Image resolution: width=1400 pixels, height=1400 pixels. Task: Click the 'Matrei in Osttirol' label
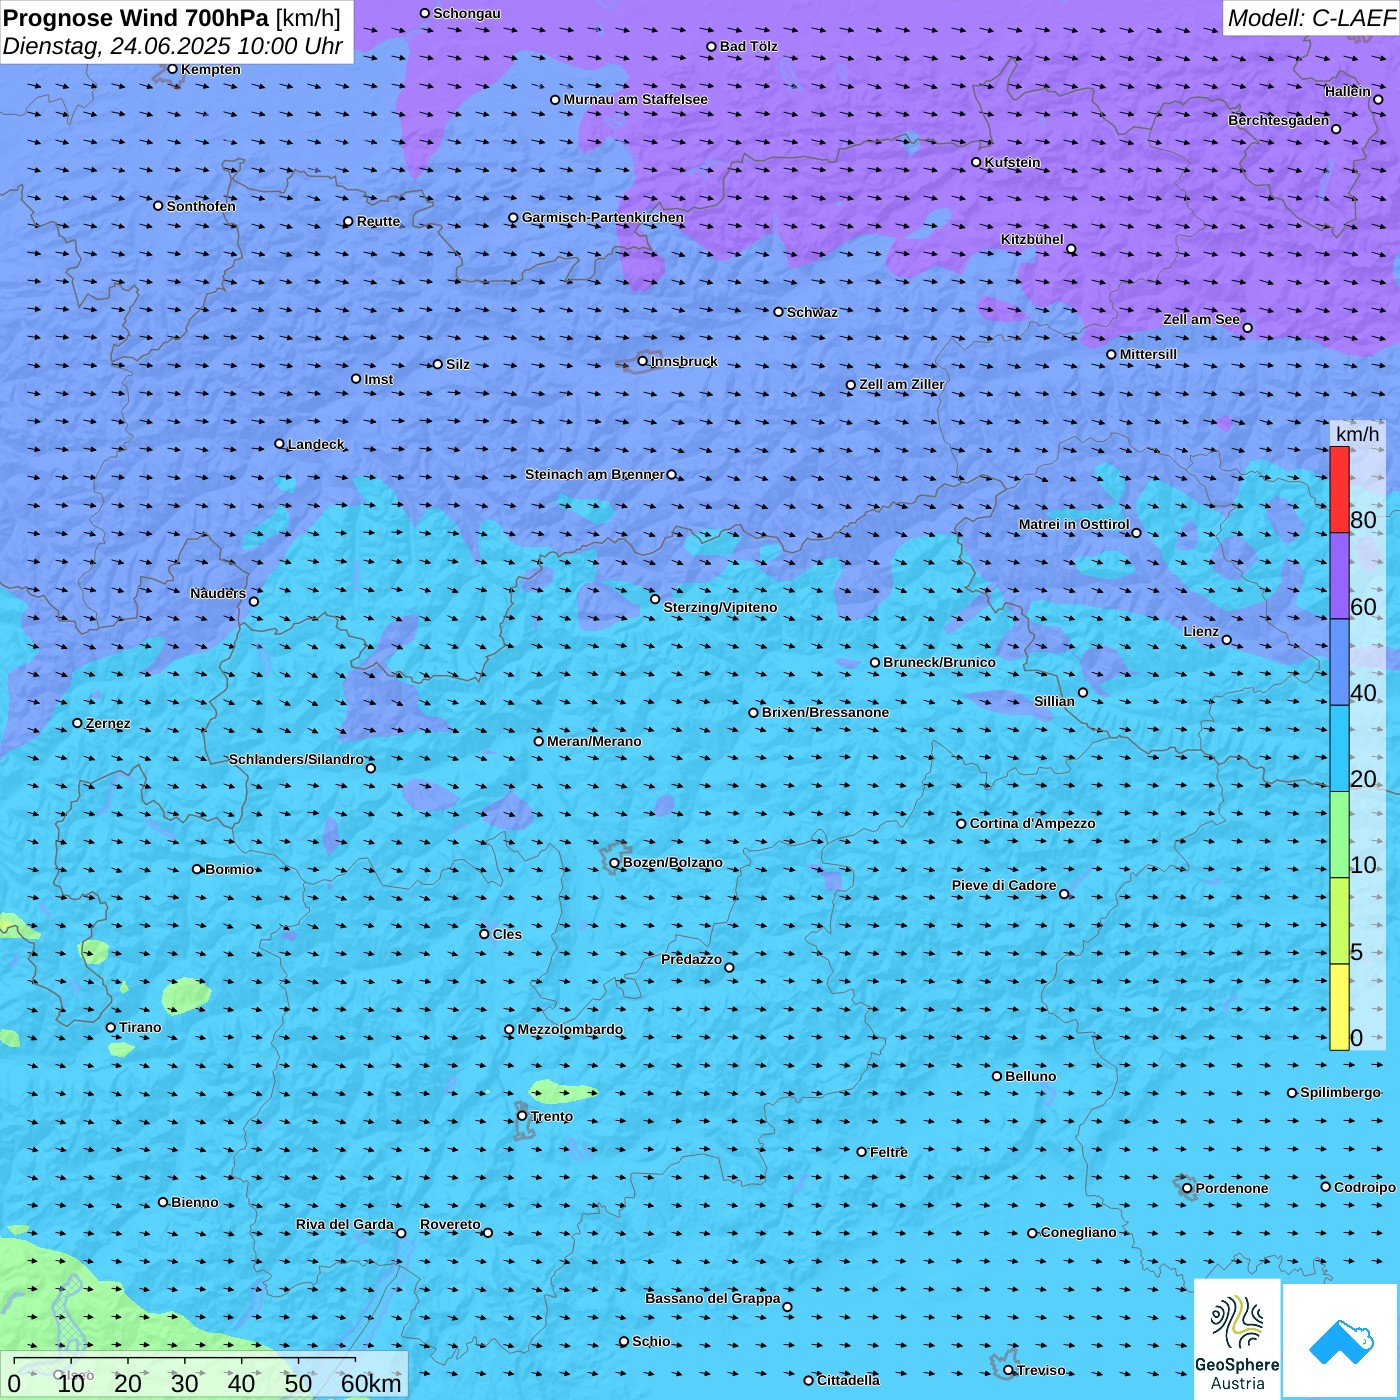pos(1074,524)
